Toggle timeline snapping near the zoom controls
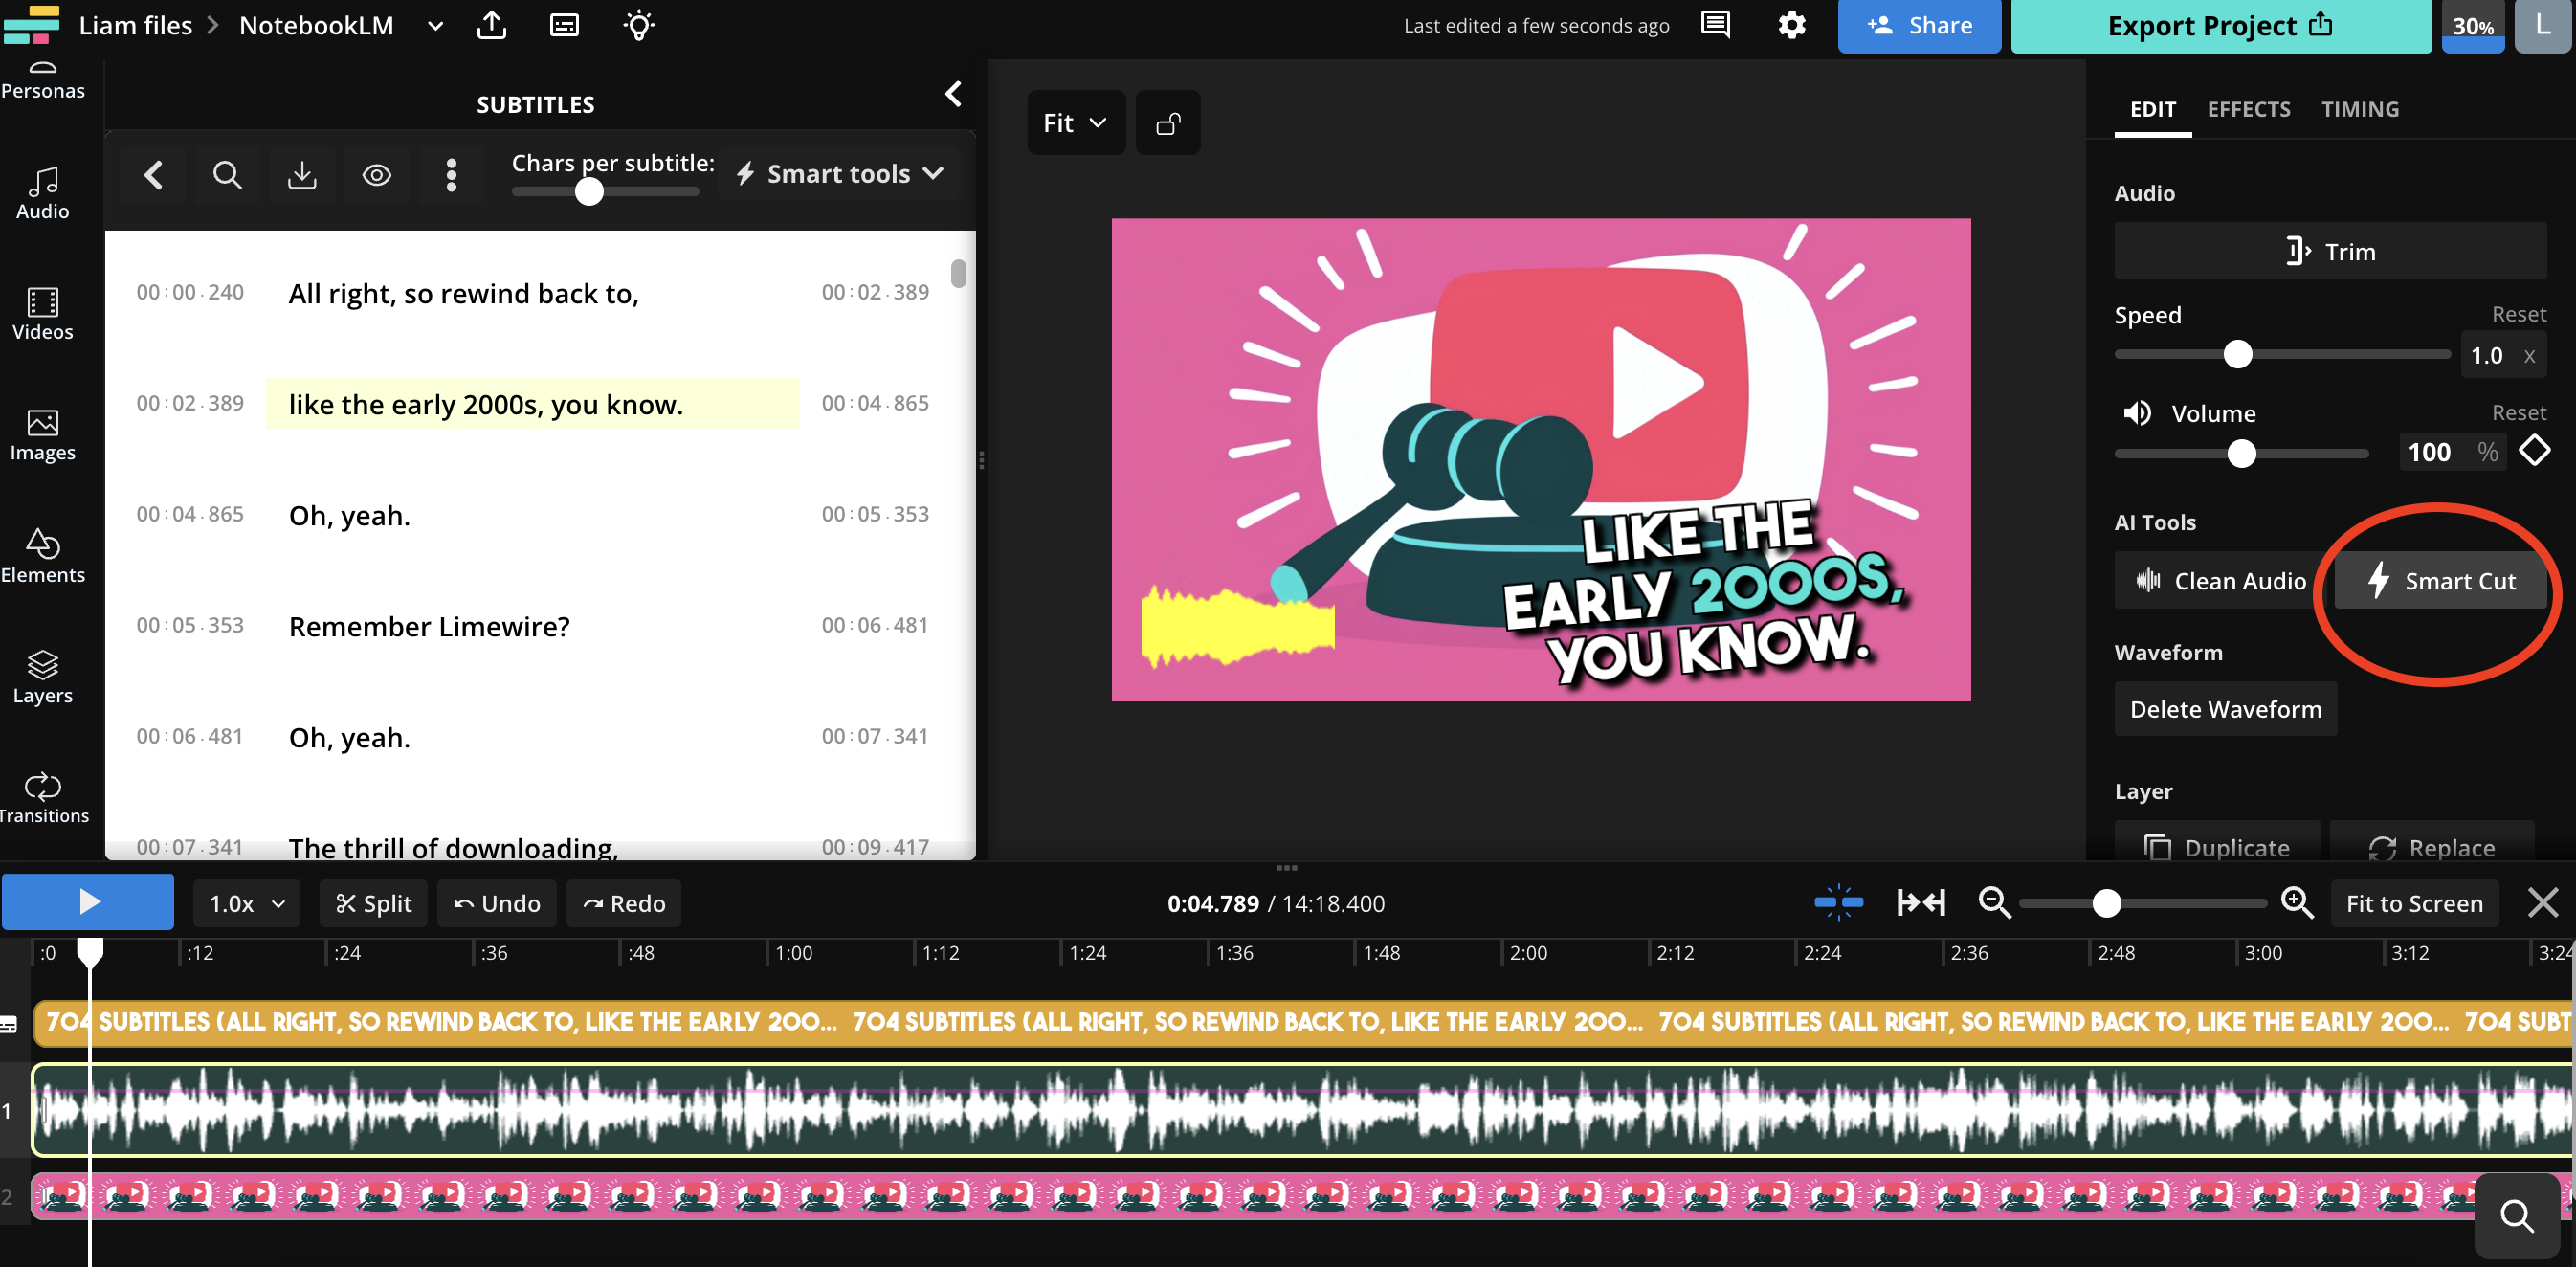Image resolution: width=2576 pixels, height=1267 pixels. [x=1838, y=902]
